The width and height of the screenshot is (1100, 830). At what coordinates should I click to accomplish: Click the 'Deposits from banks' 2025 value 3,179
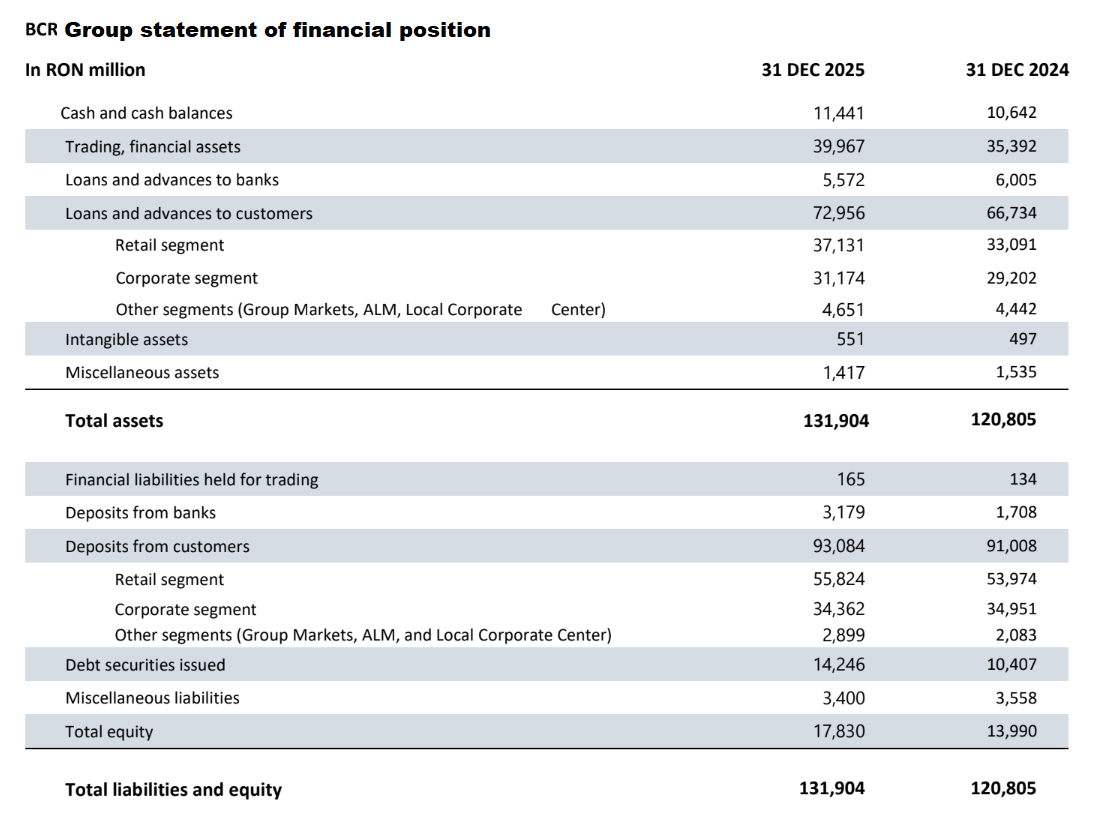click(844, 512)
